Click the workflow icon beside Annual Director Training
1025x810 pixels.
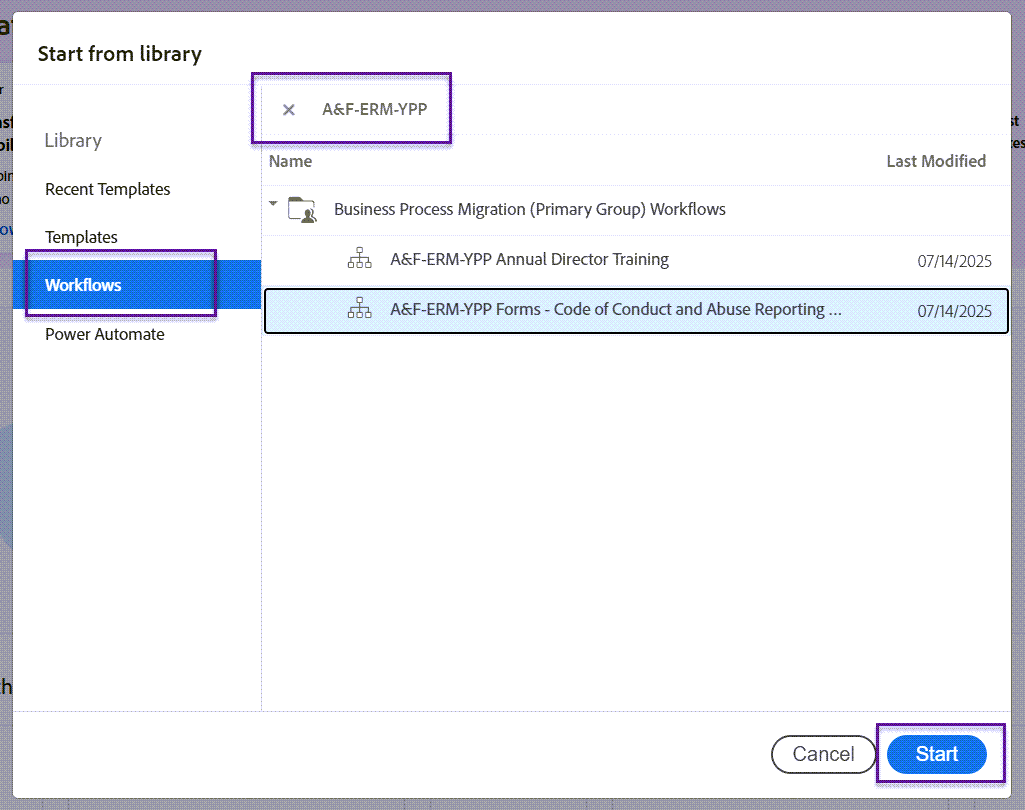pyautogui.click(x=359, y=258)
